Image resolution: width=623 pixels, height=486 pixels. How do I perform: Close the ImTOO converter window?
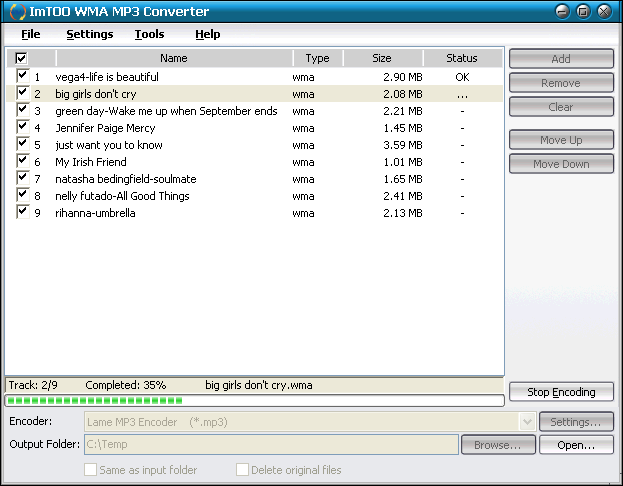[604, 11]
